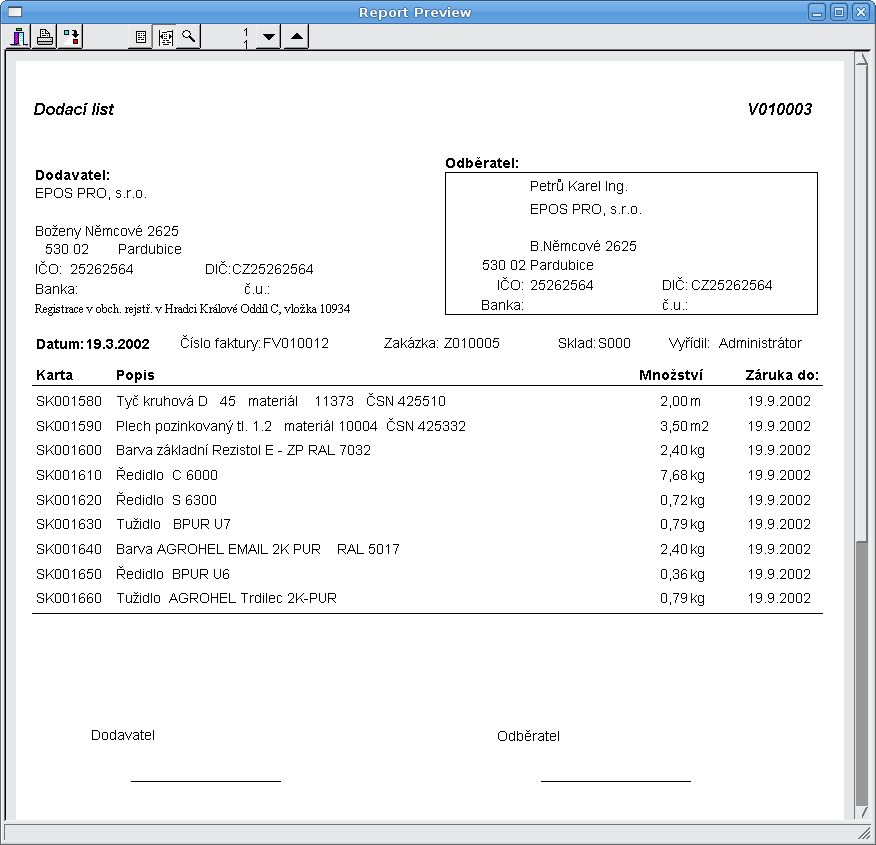The height and width of the screenshot is (845, 876).
Task: Click the page number indicator in toolbar
Action: (x=245, y=37)
